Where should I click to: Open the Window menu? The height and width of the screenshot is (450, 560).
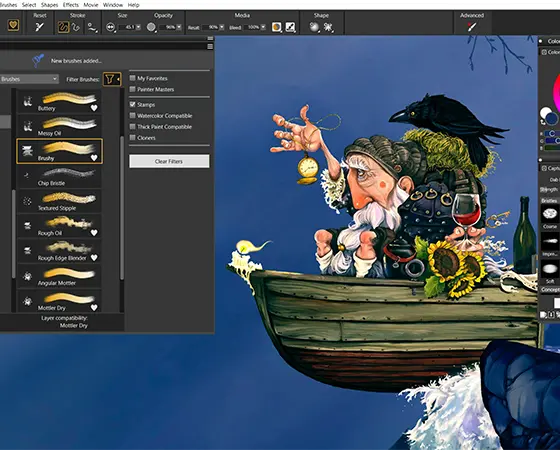[113, 5]
